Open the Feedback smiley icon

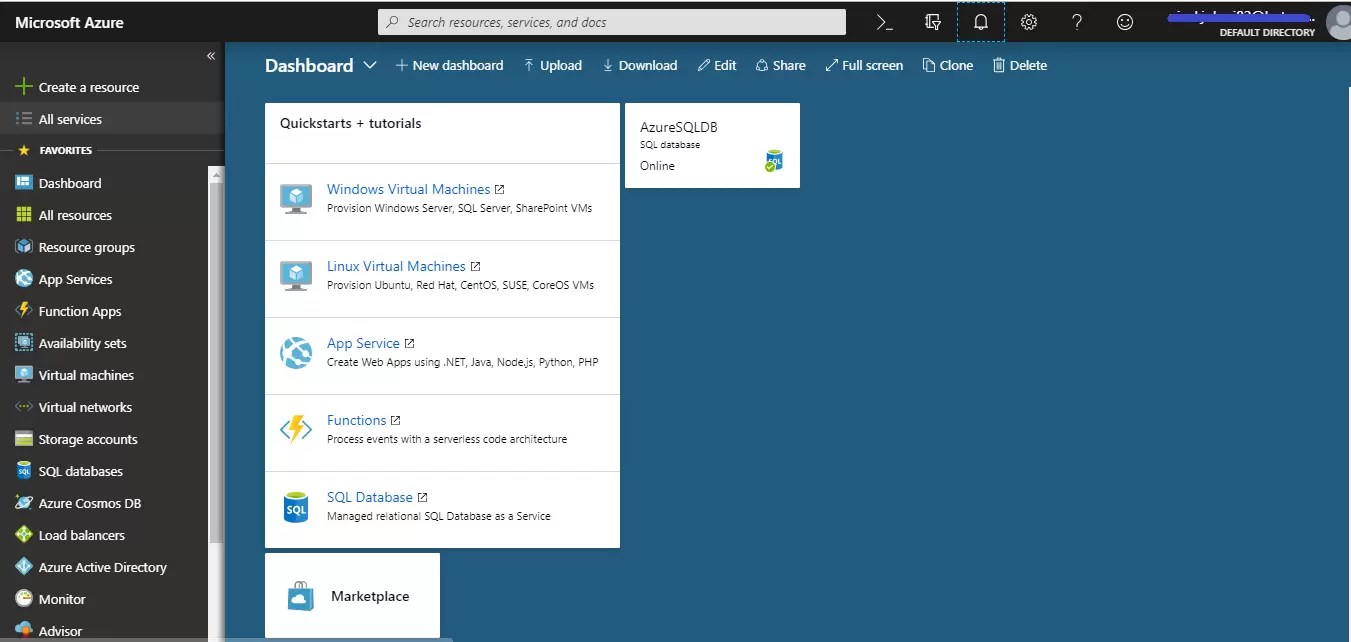coord(1125,22)
